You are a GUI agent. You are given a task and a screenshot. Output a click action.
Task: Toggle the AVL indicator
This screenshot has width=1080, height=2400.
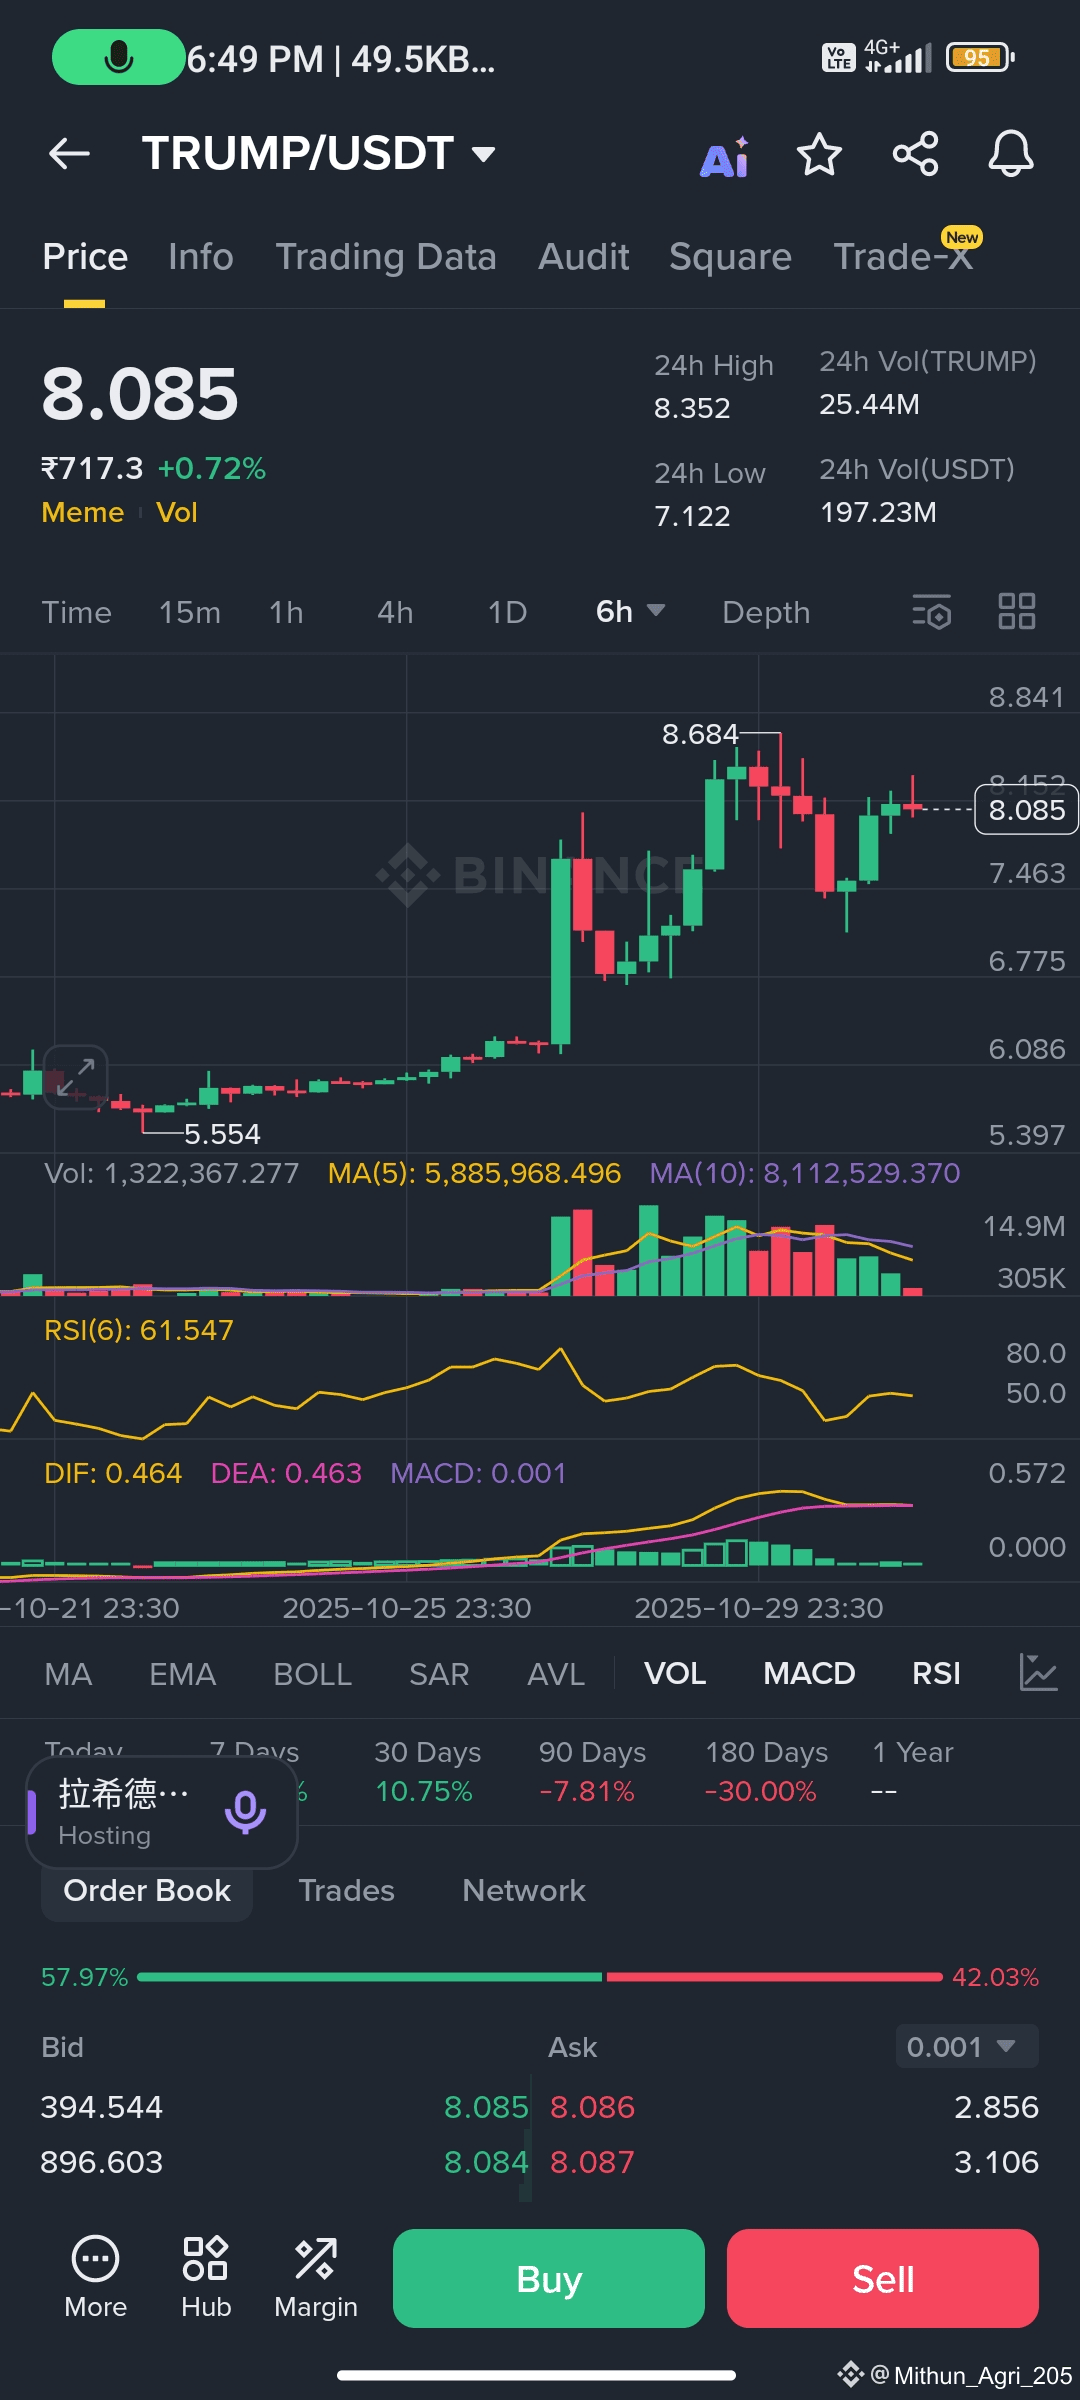point(556,1673)
